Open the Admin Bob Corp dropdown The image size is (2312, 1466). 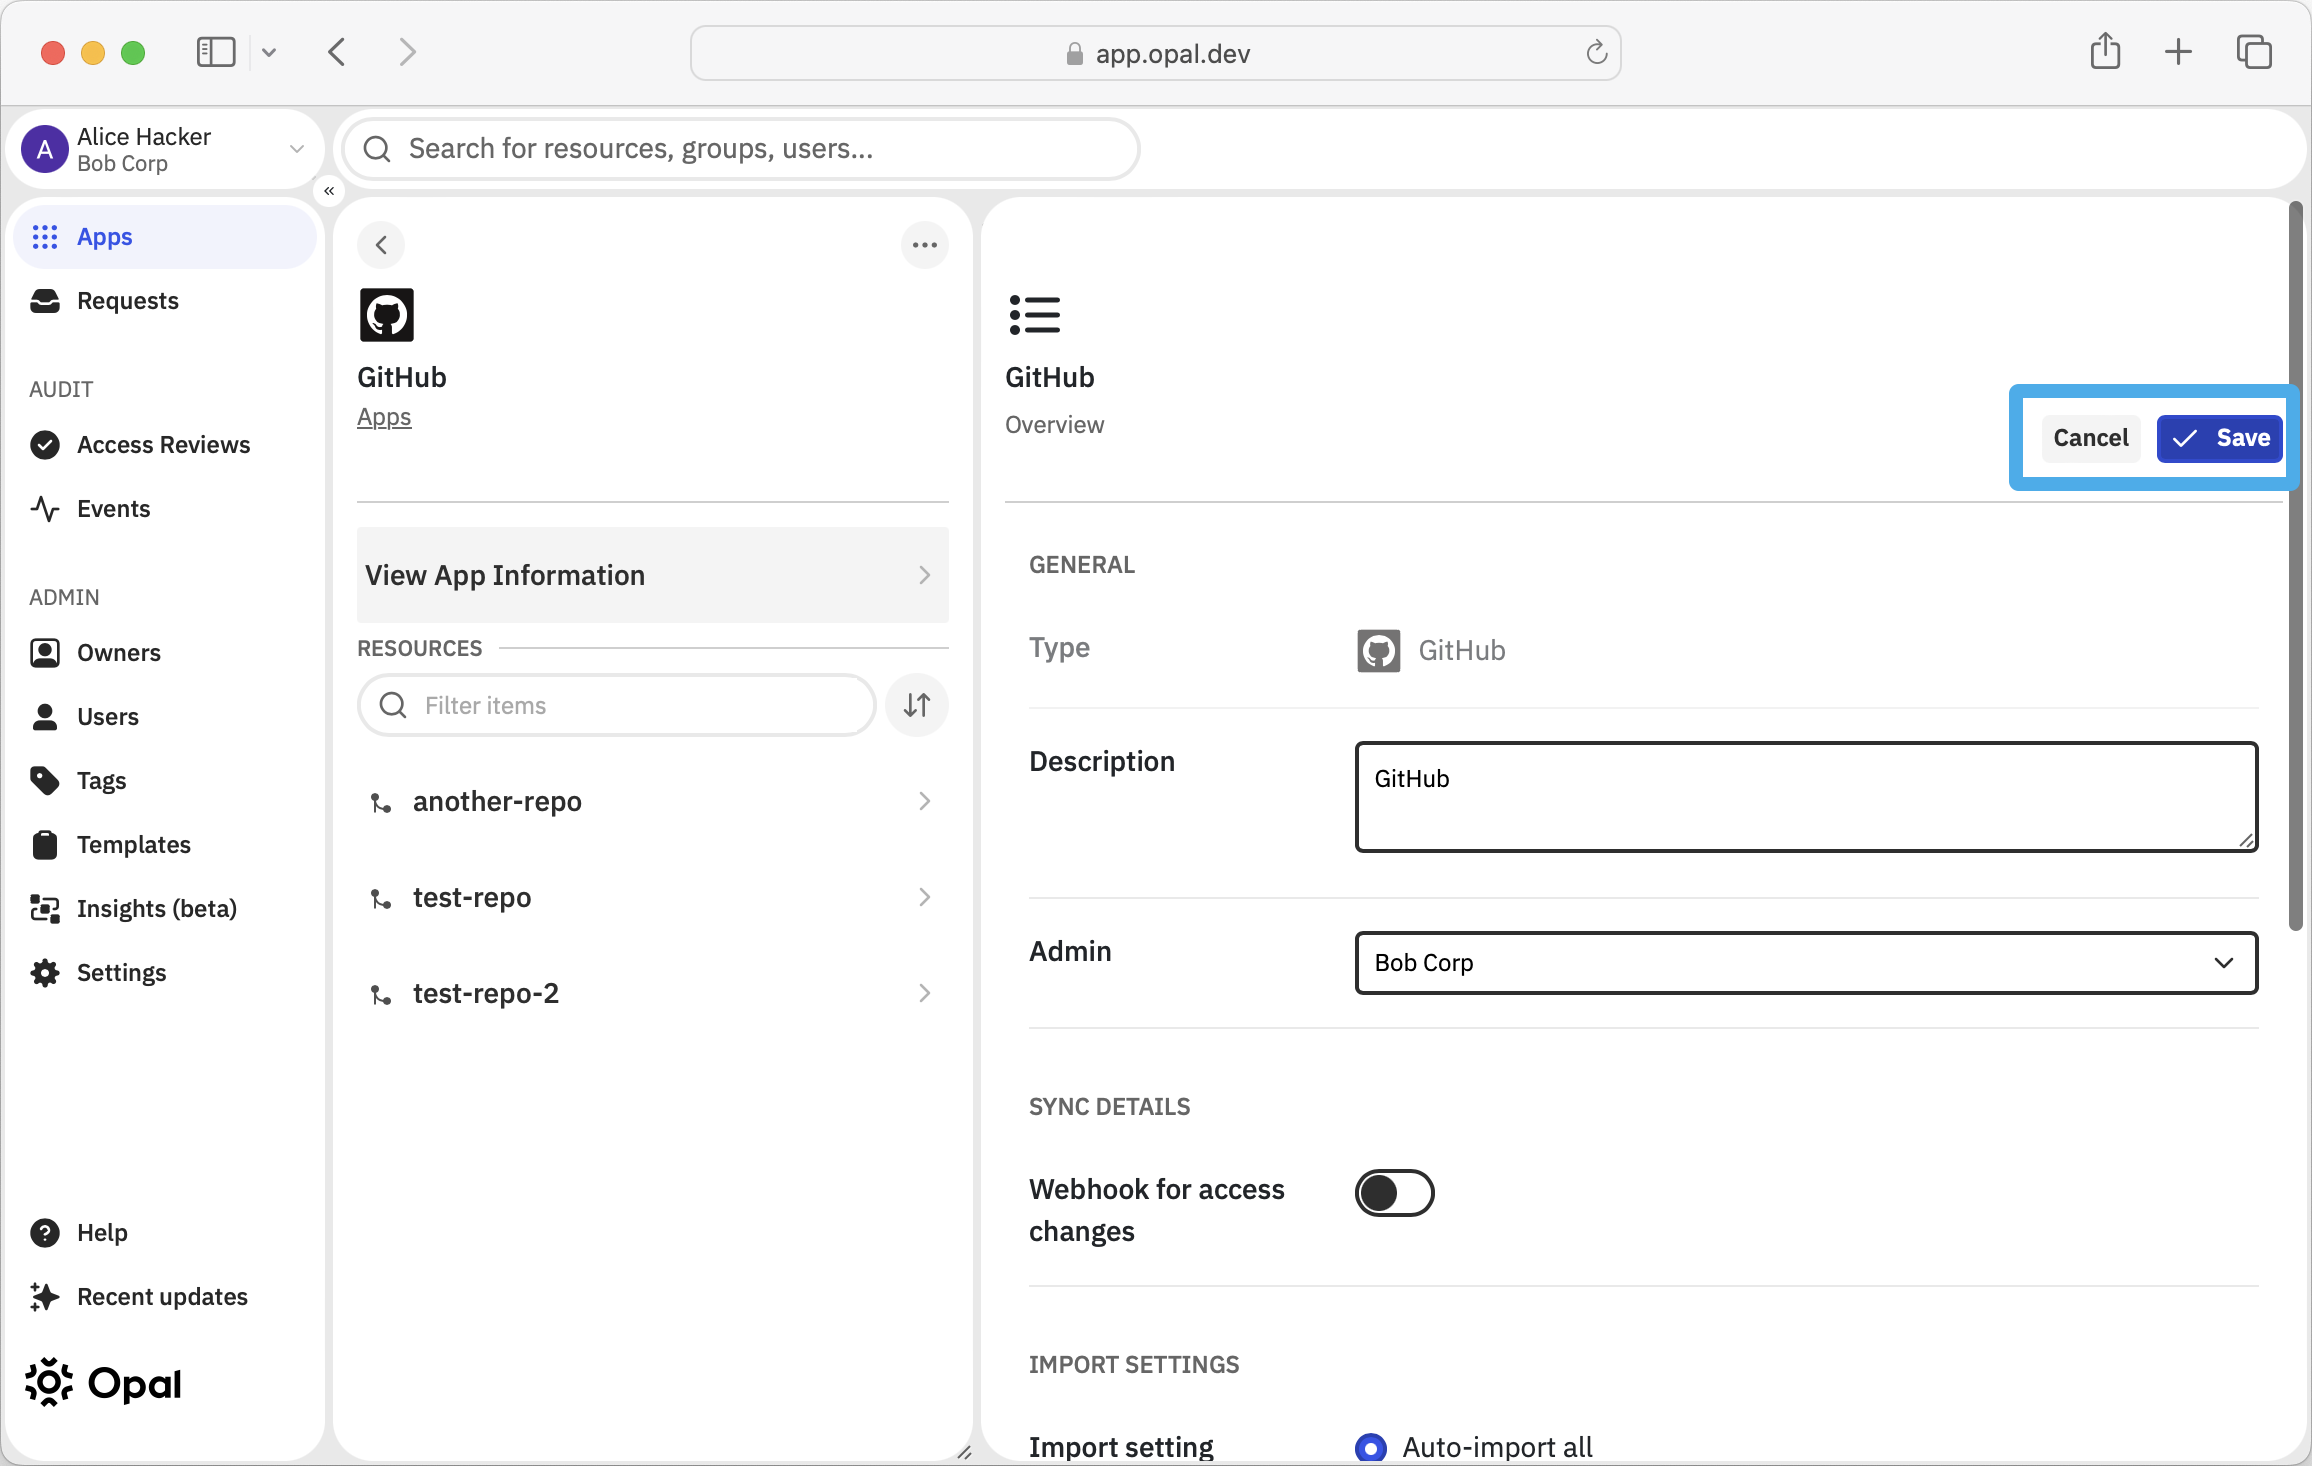point(1806,963)
